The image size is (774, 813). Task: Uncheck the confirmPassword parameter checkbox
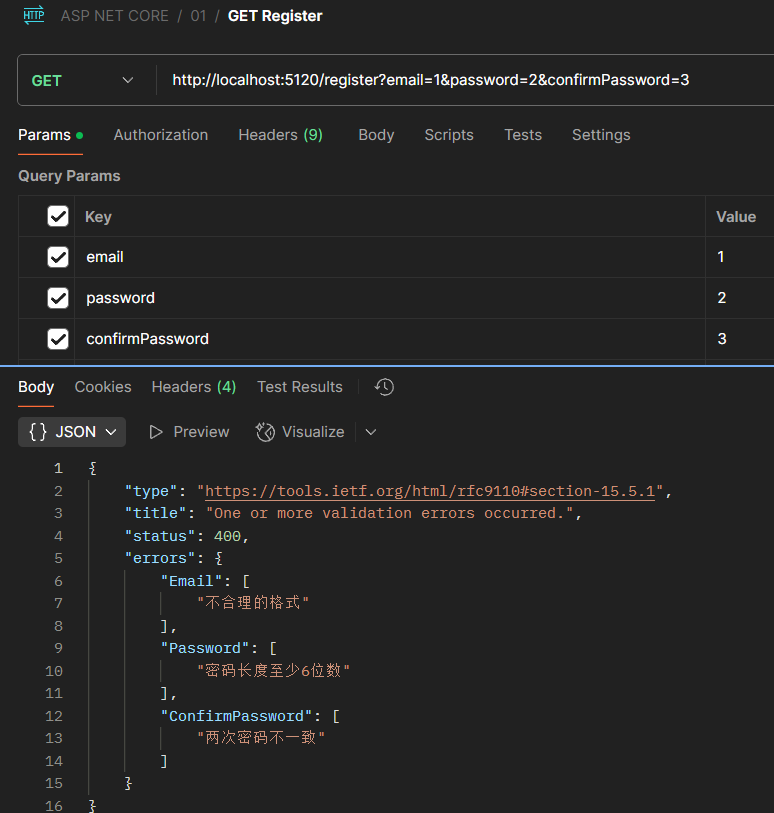pos(58,339)
